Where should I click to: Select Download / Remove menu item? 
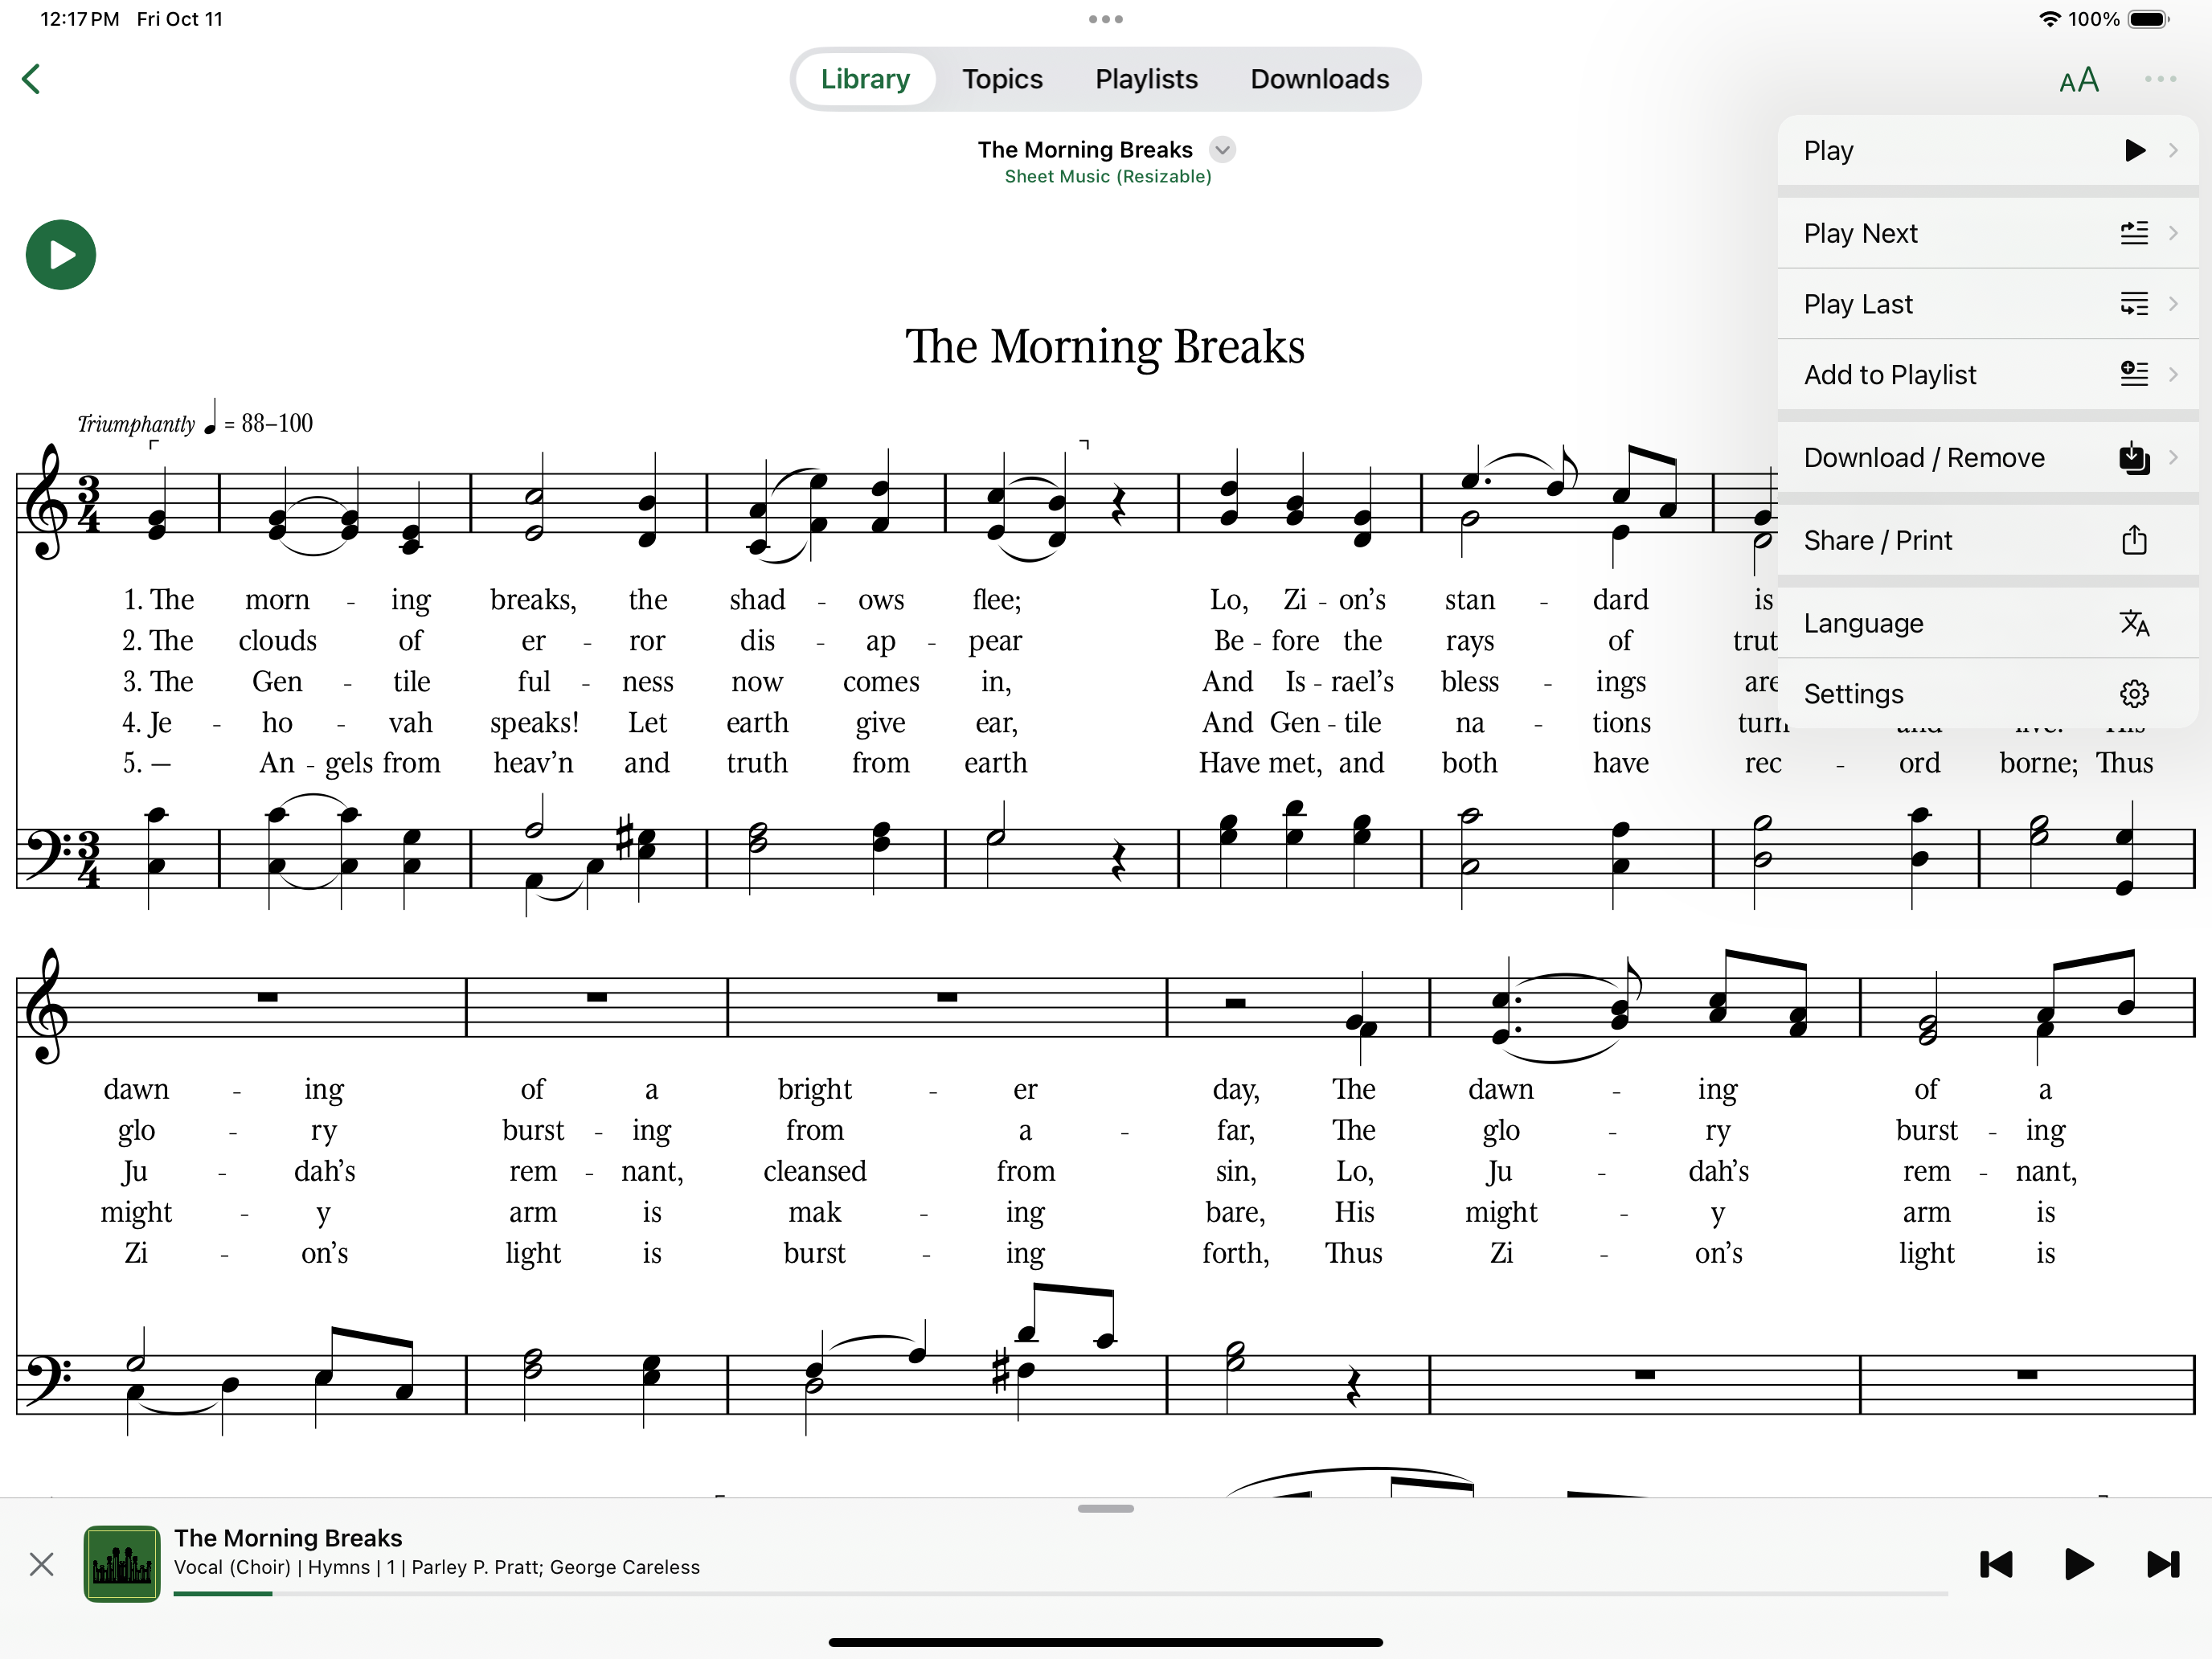(x=1988, y=458)
